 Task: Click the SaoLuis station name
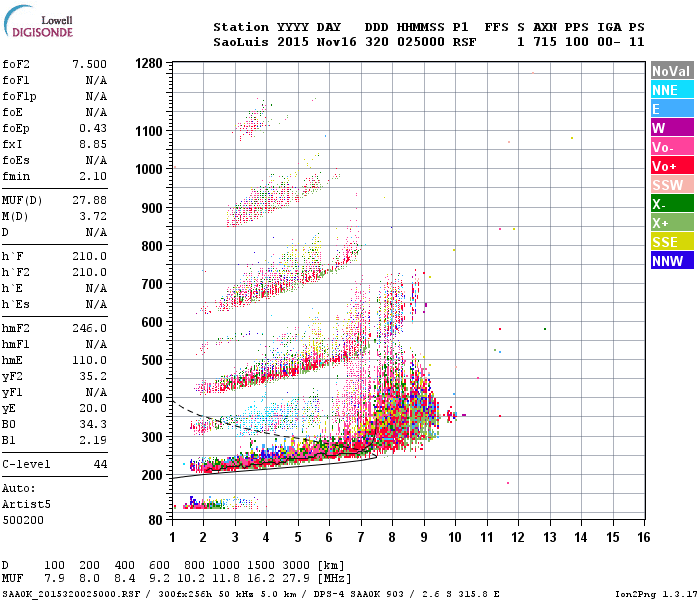[x=241, y=42]
